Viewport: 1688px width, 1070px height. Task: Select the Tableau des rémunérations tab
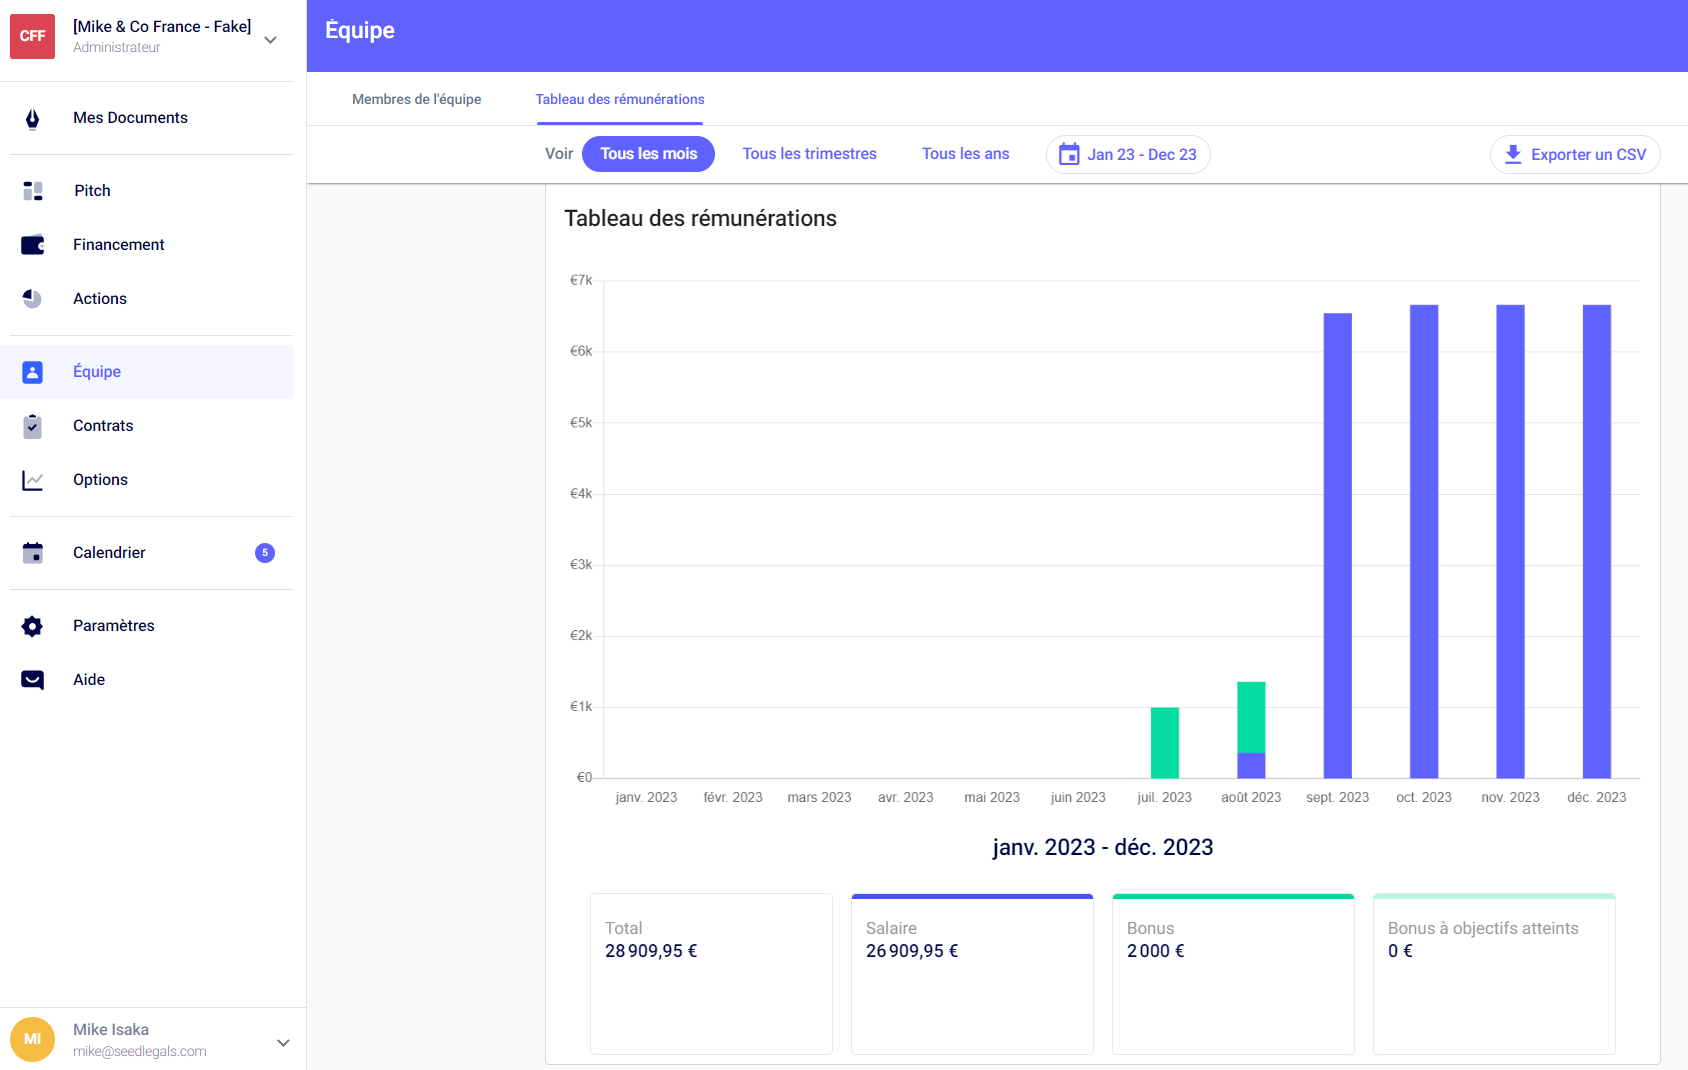619,100
